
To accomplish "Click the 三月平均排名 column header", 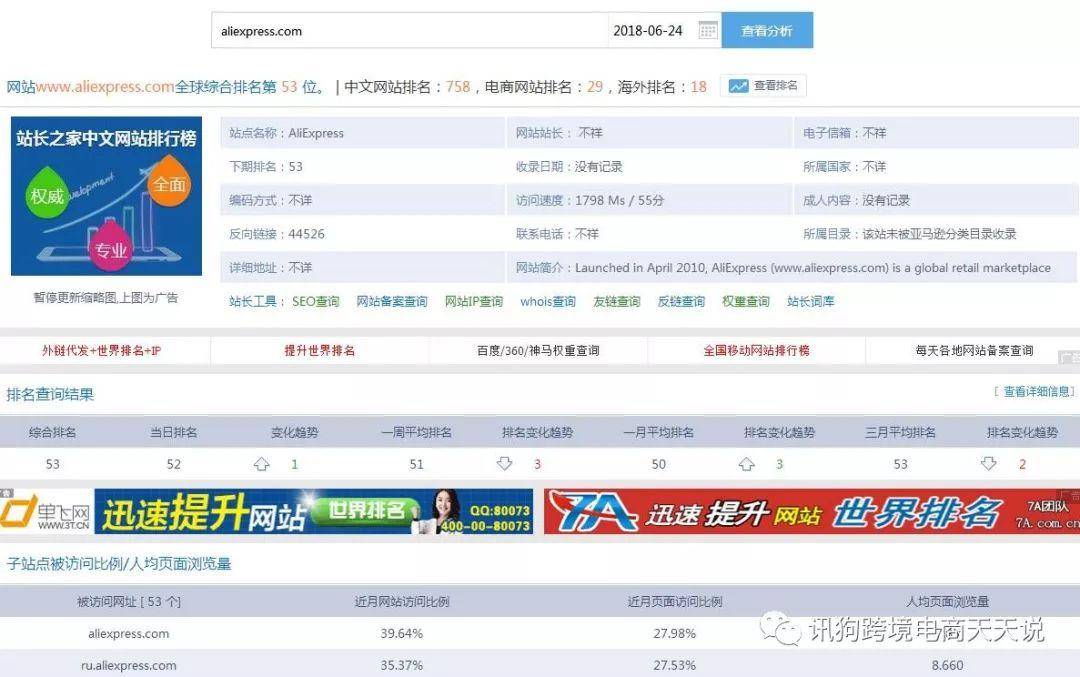I will coord(901,433).
